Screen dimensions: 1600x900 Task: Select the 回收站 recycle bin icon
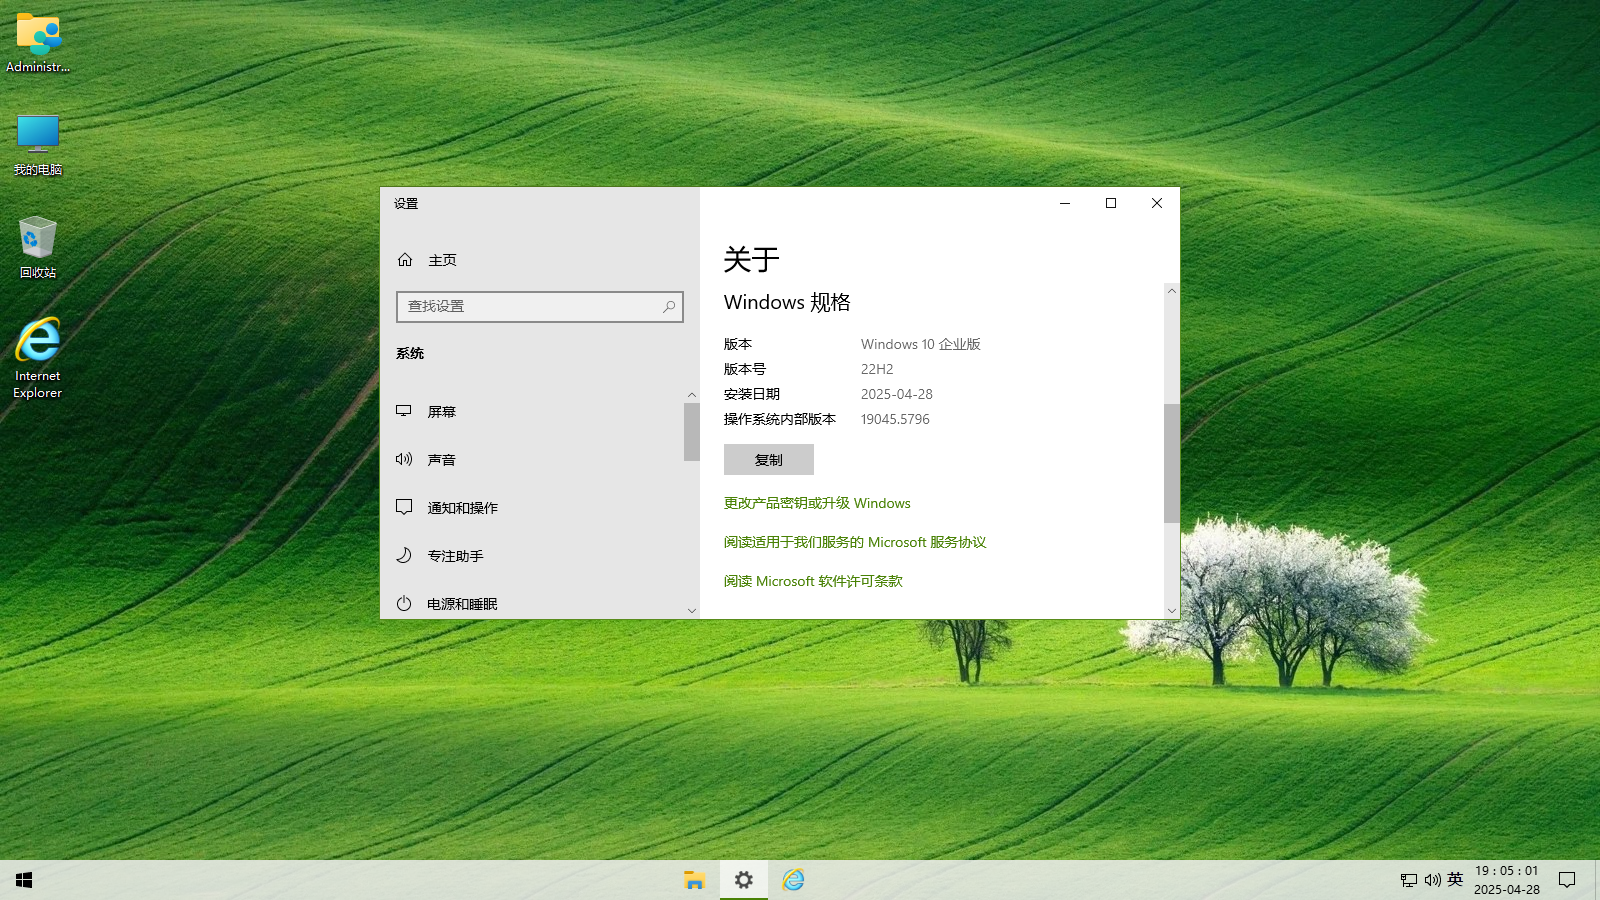click(38, 247)
